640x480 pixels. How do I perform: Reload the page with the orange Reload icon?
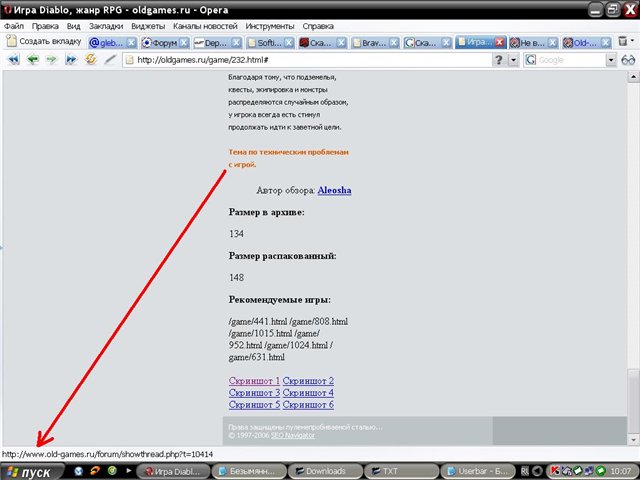point(91,59)
